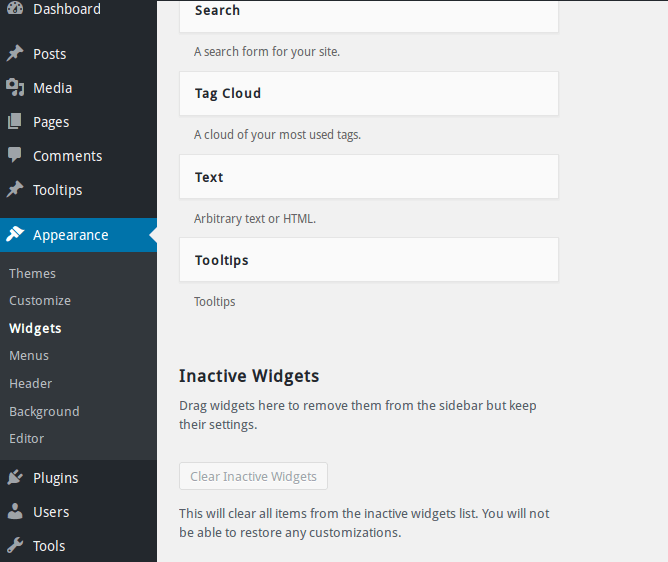
Task: Click the Posts pushpin icon
Action: pos(15,54)
